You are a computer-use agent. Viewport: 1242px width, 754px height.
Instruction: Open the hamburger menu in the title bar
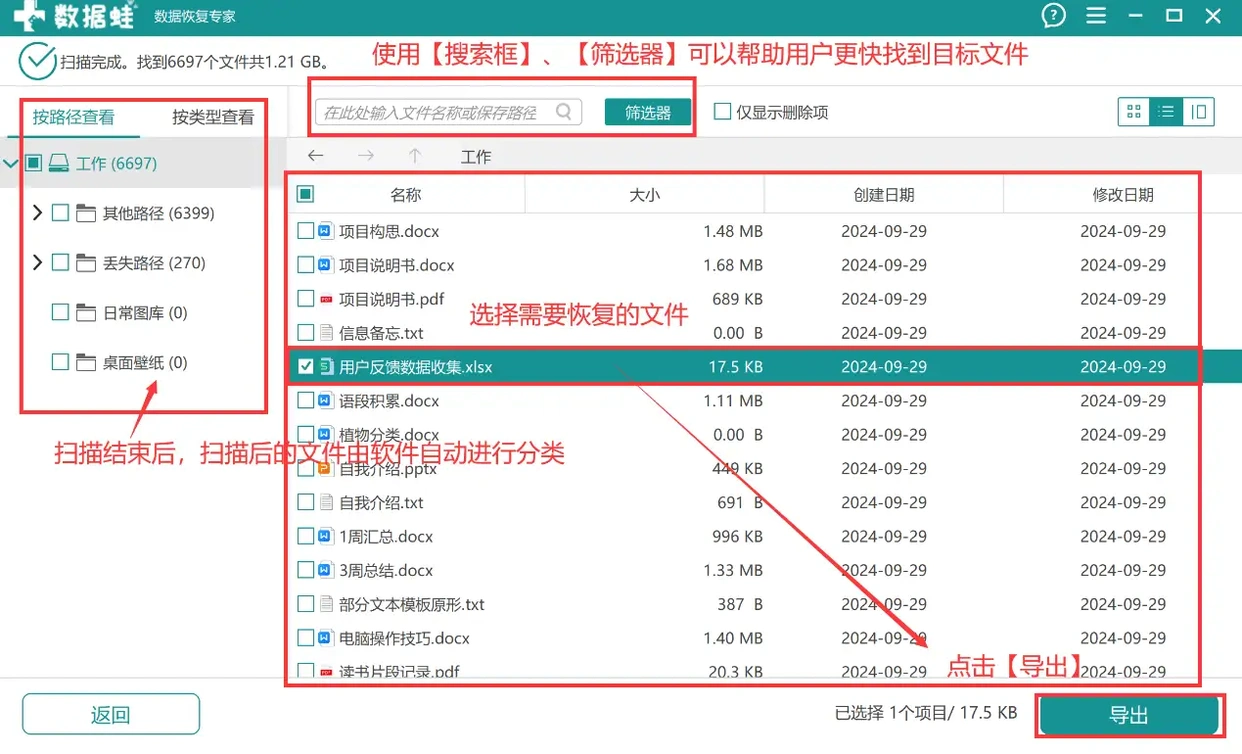[x=1096, y=16]
